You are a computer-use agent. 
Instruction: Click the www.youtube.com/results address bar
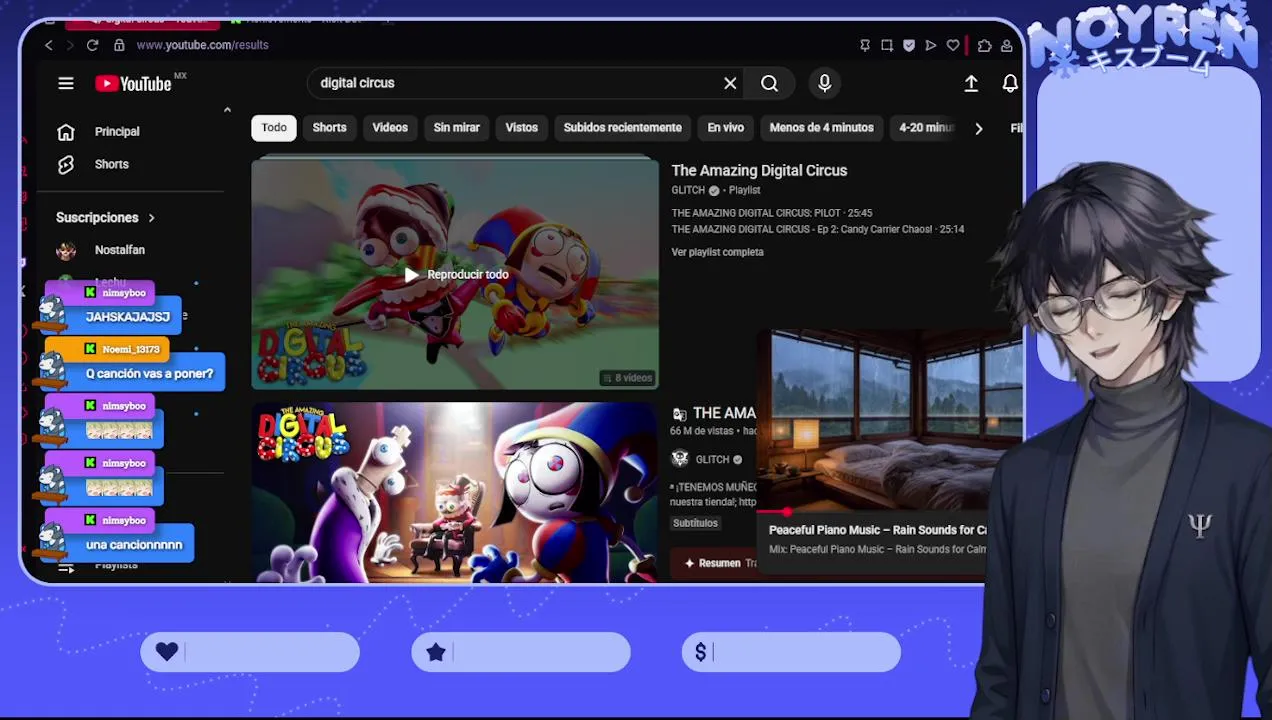[202, 45]
